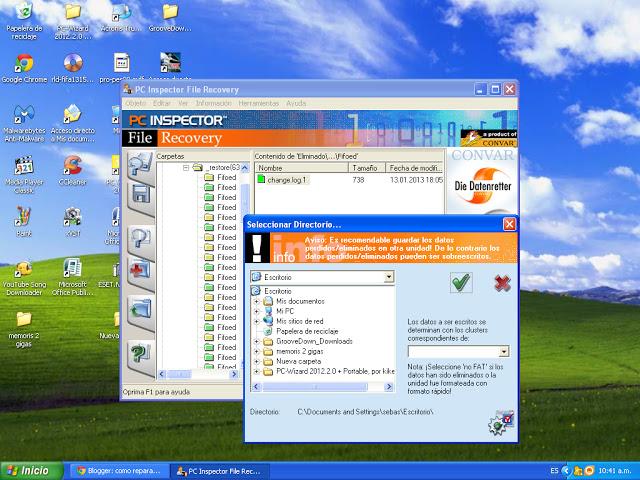Select the change.log.1 file row

[x=287, y=180]
